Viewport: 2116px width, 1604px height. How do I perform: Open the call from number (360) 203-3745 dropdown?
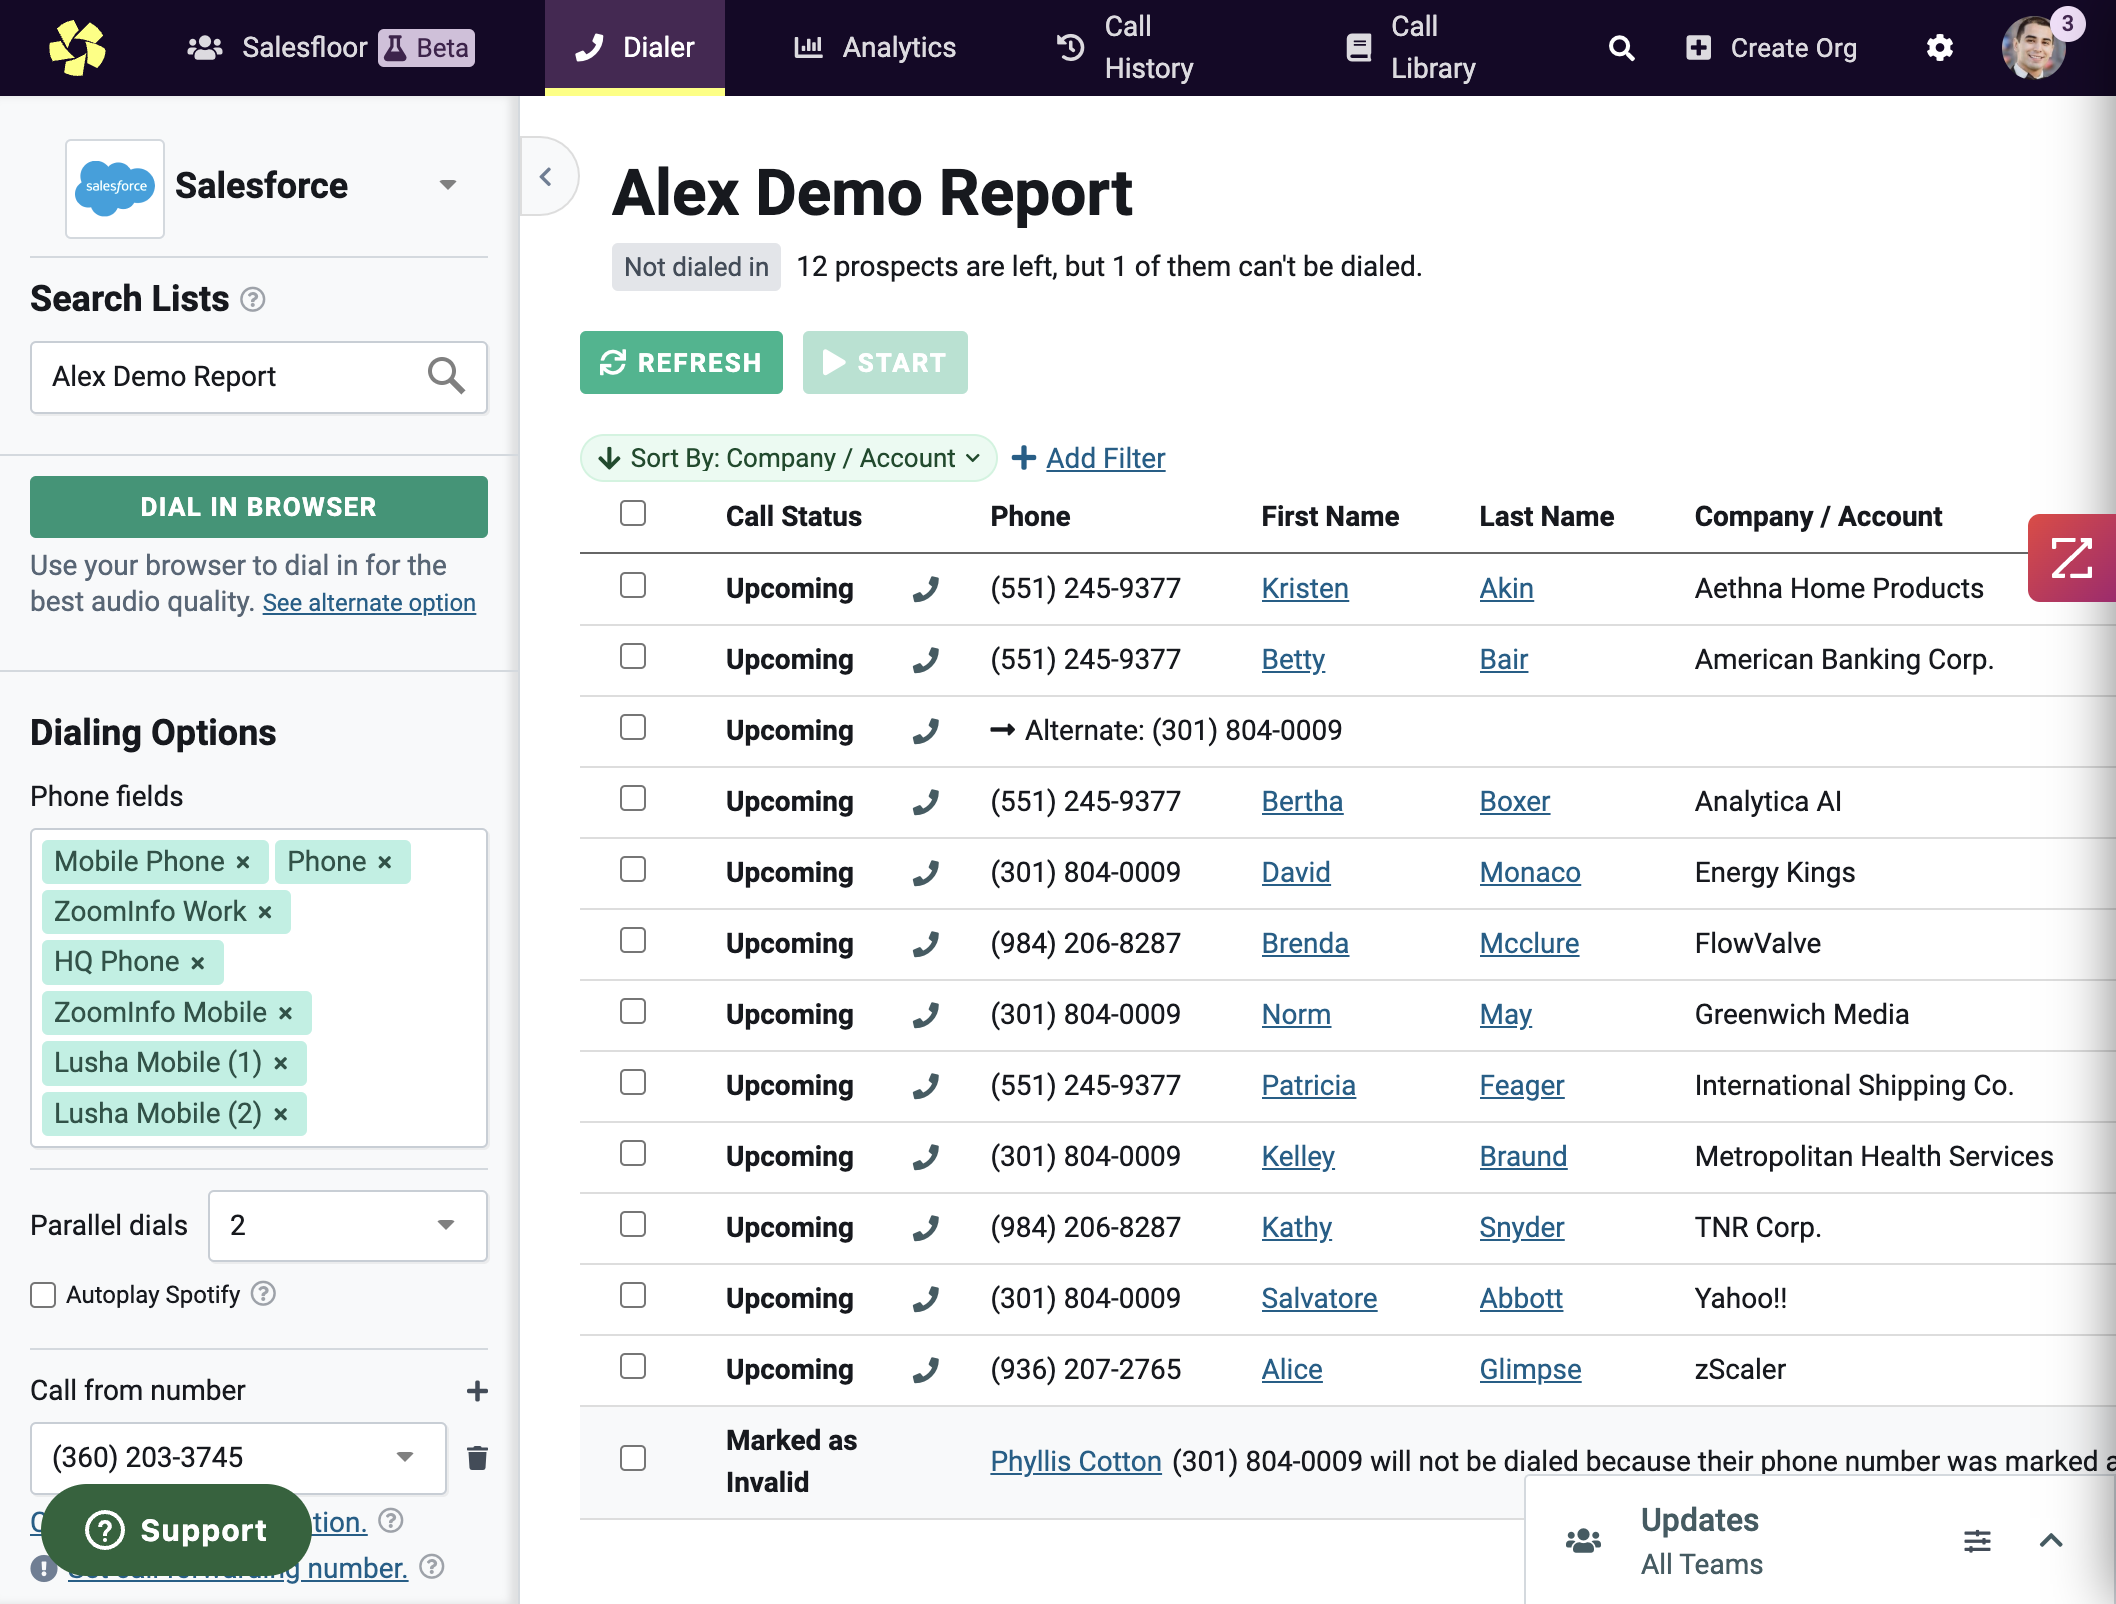238,1458
